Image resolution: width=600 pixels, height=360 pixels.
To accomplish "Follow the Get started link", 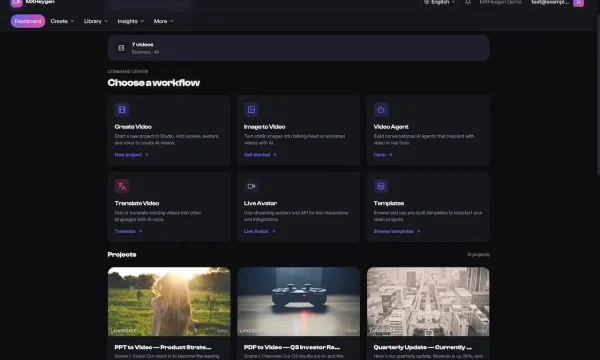I will [260, 155].
